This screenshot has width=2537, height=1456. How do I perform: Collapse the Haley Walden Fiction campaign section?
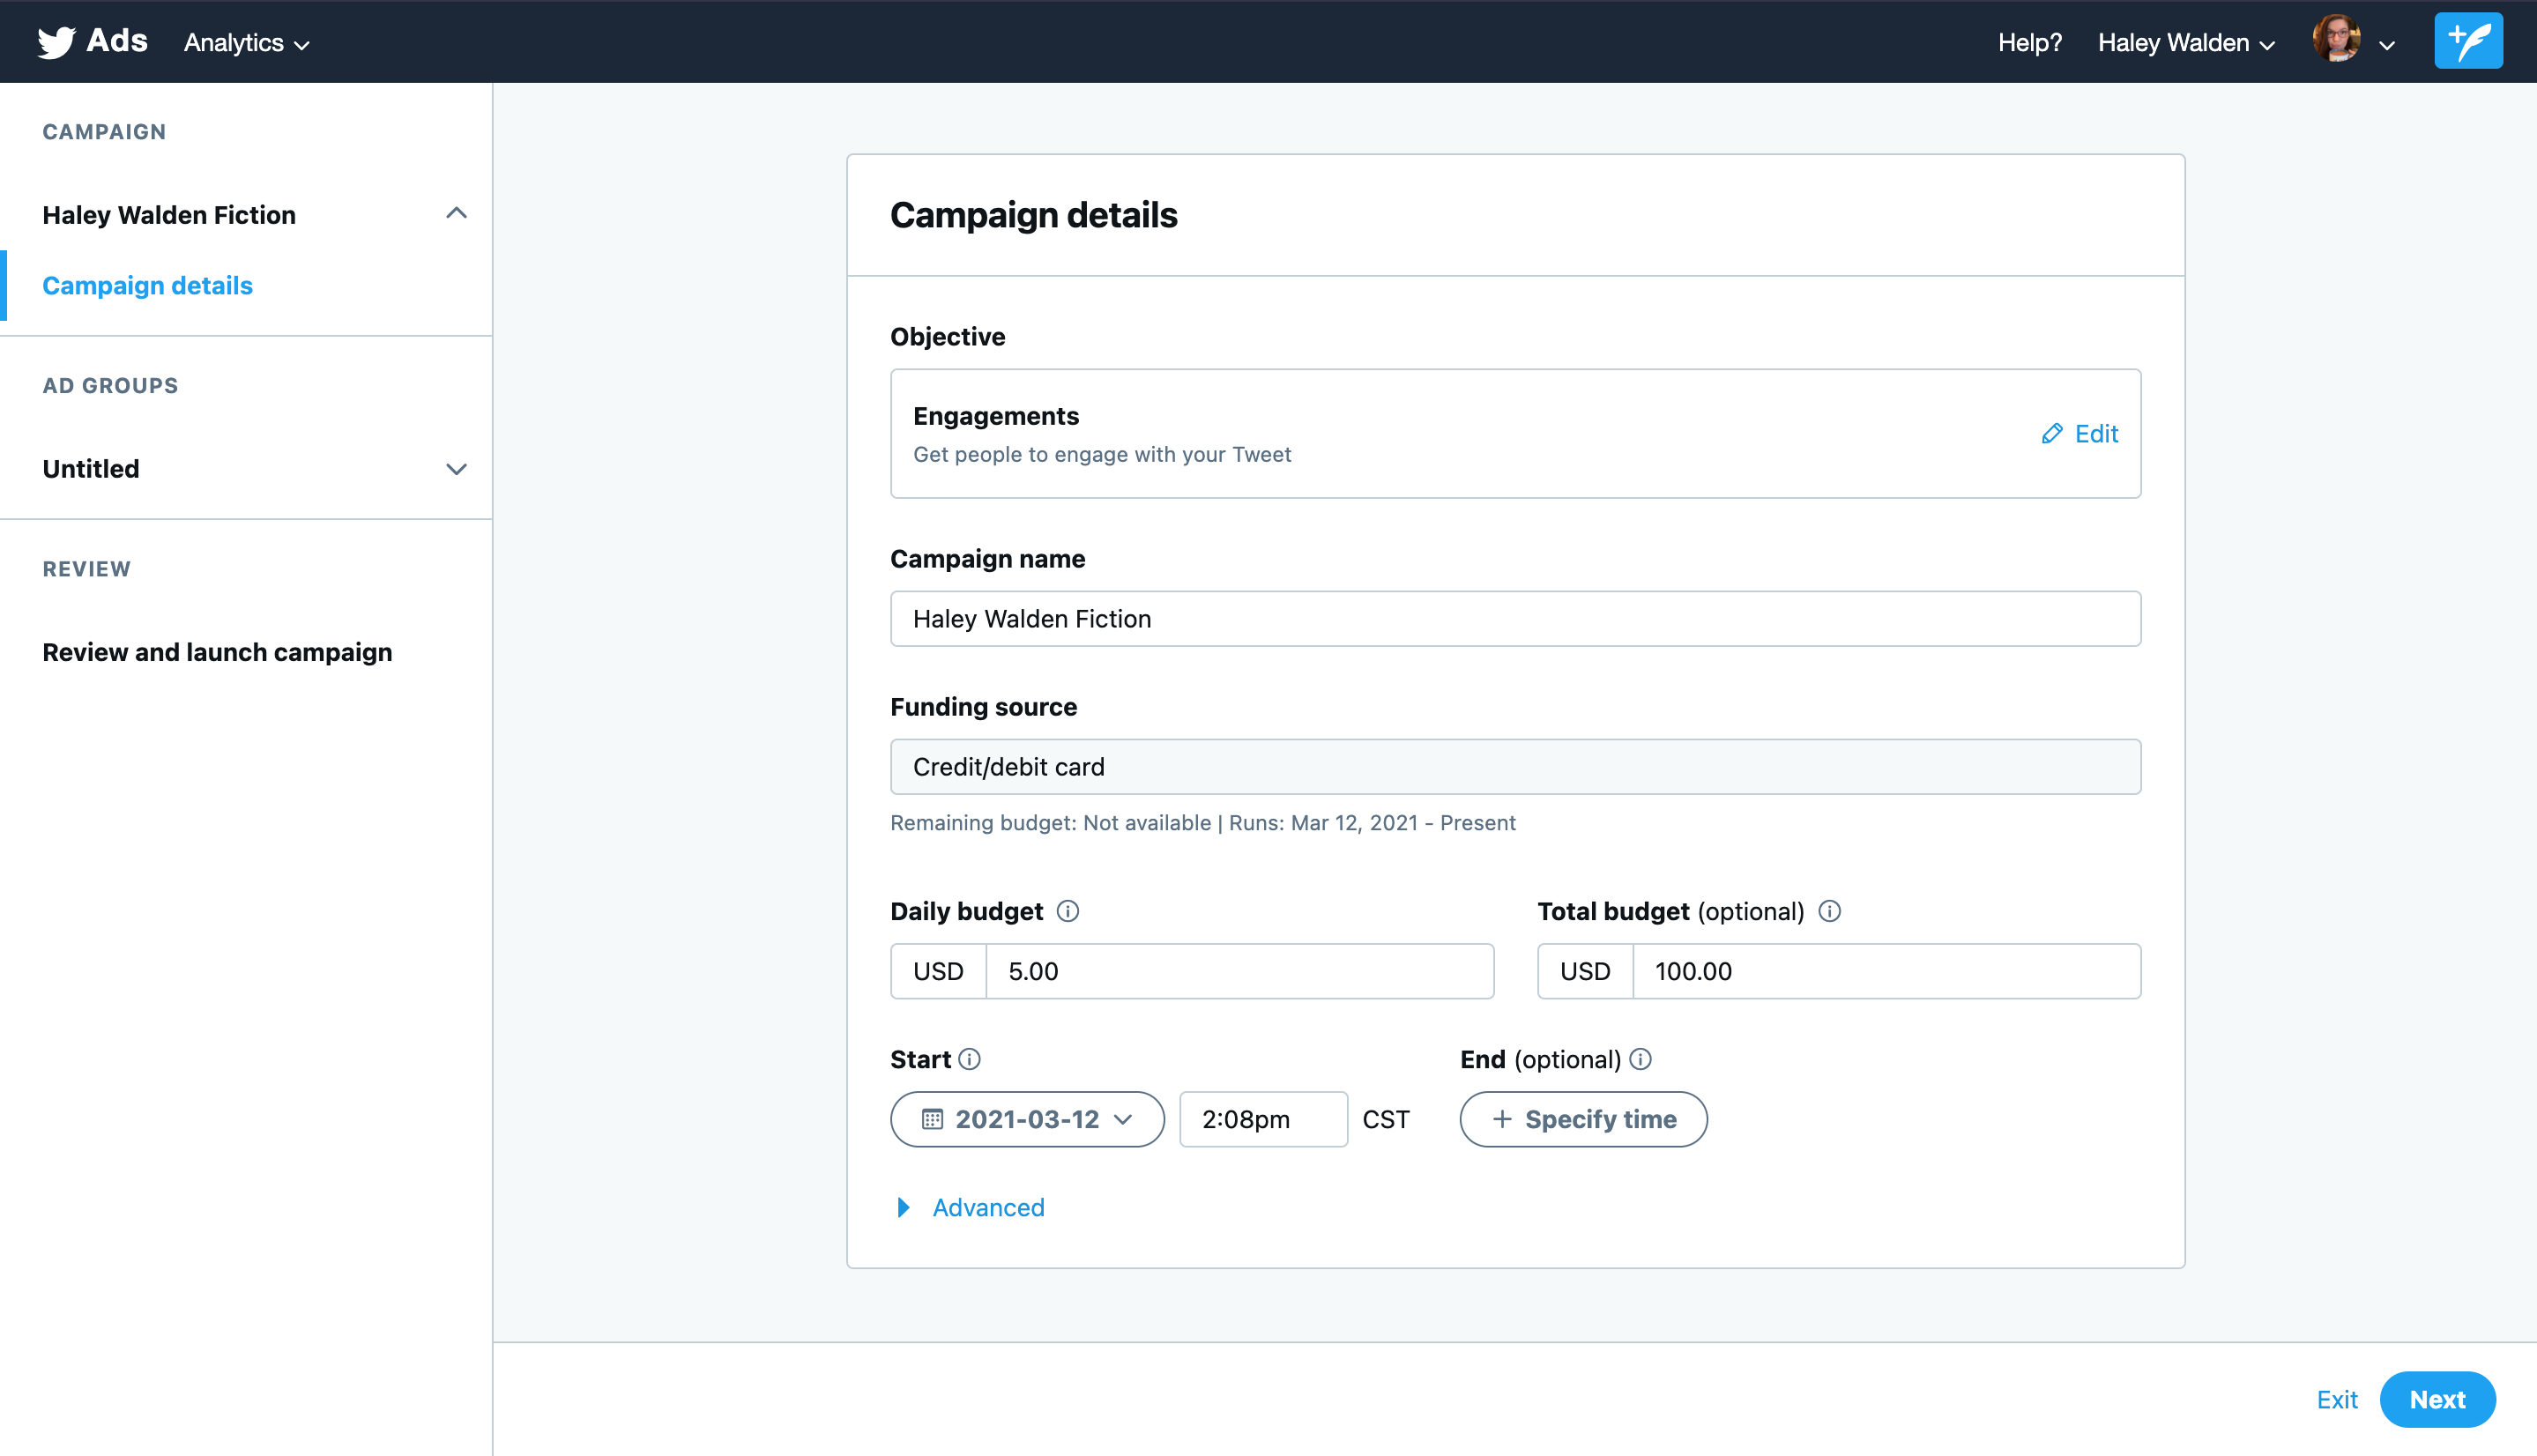456,214
